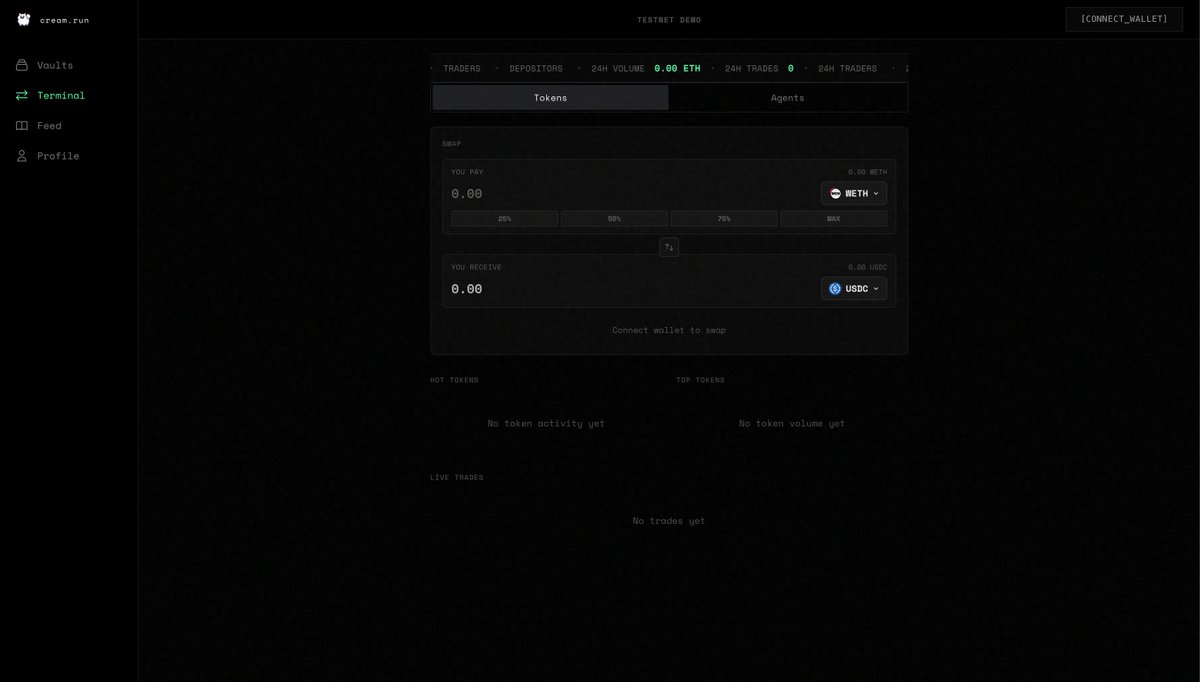Click the YOU RECEIVE label

(476, 267)
